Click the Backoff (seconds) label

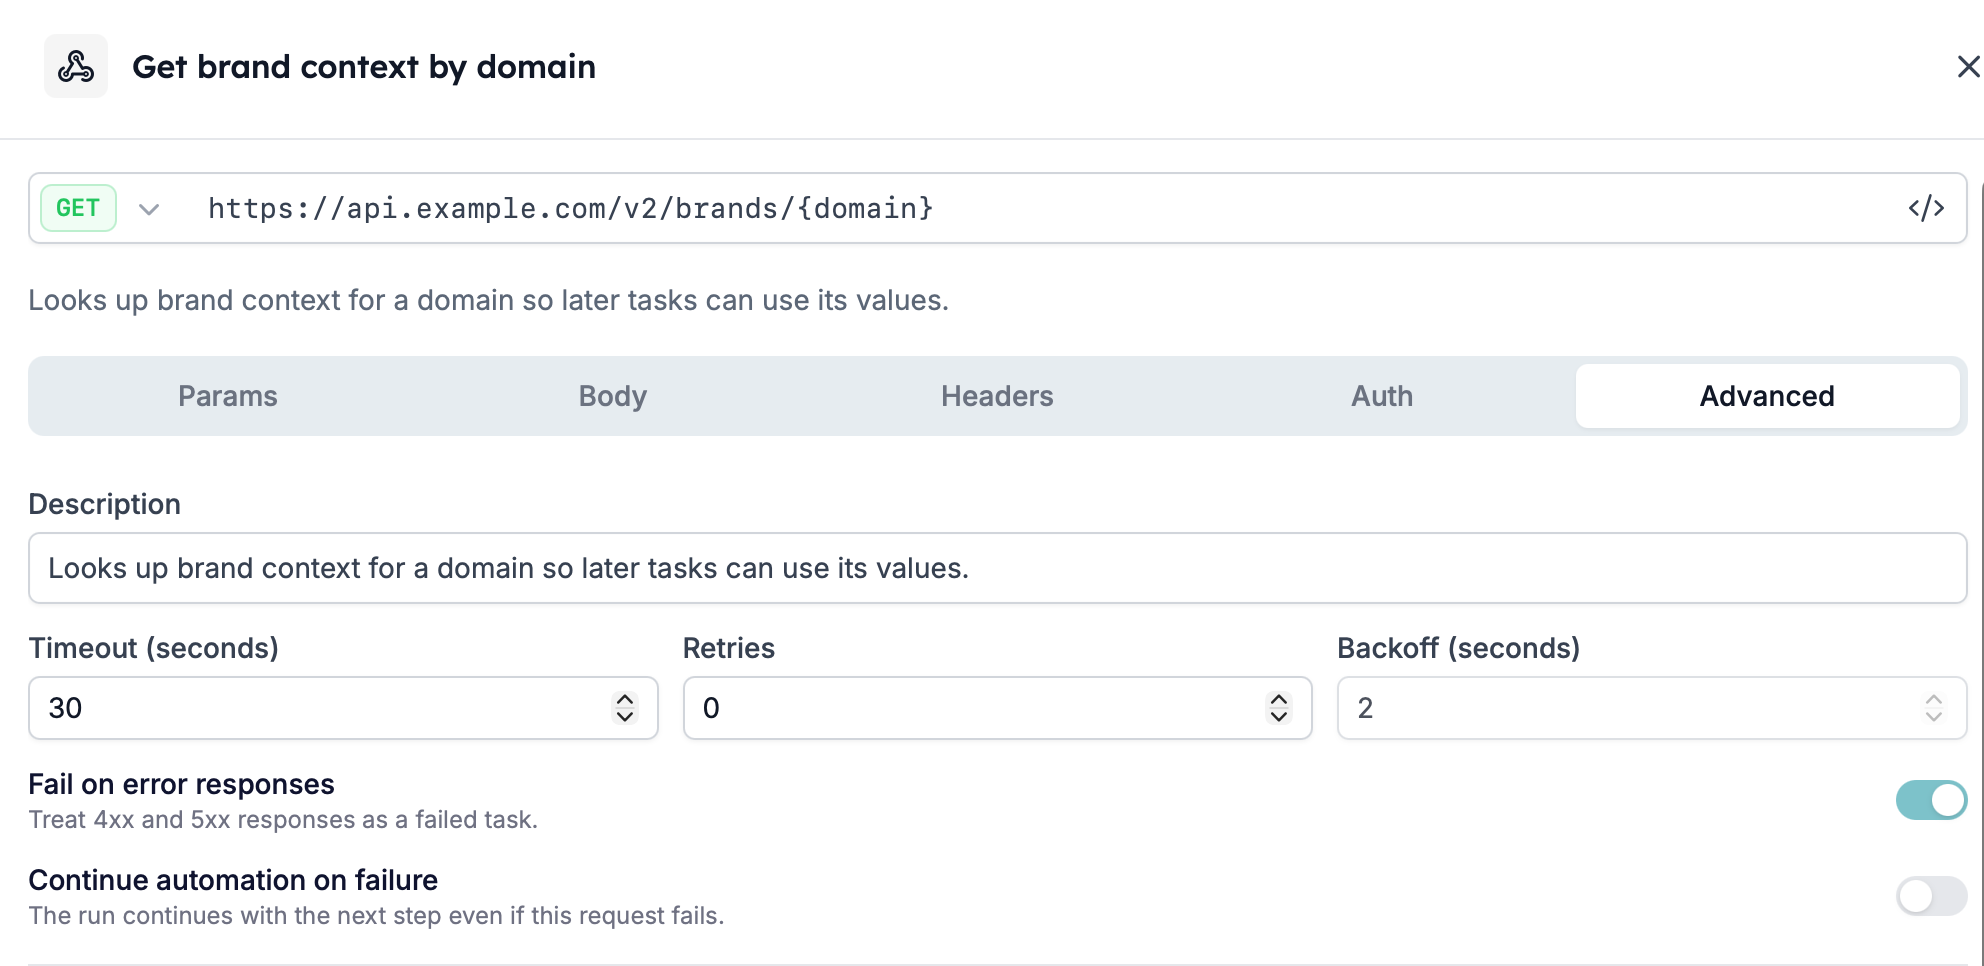(x=1459, y=648)
